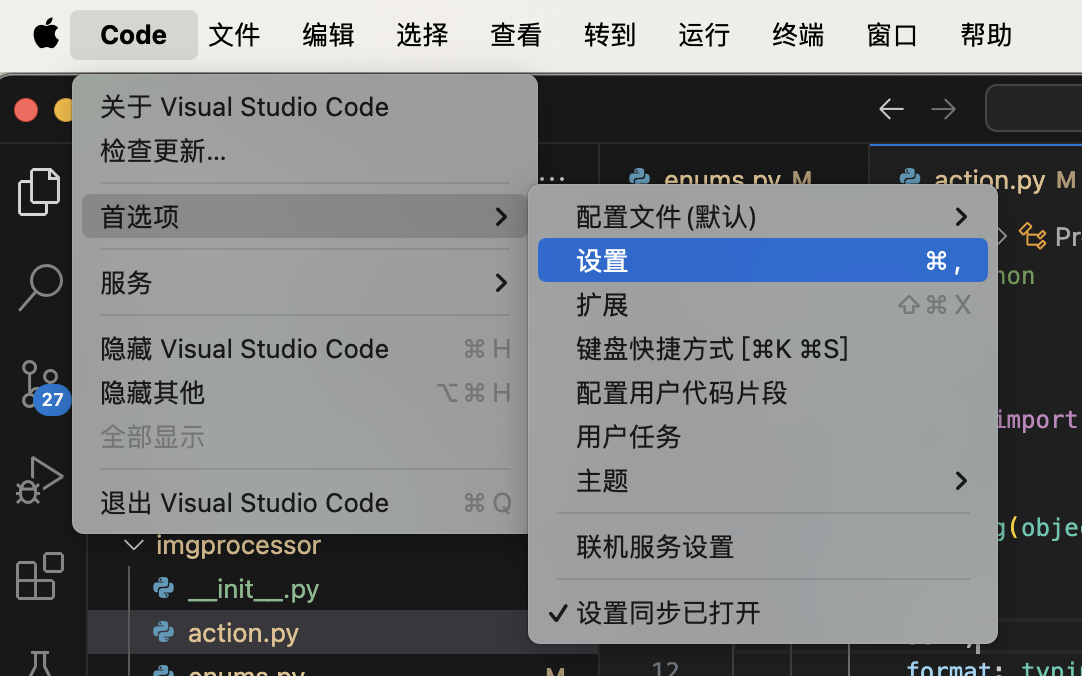Open the 运行 menu
Viewport: 1082px width, 676px height.
[703, 34]
